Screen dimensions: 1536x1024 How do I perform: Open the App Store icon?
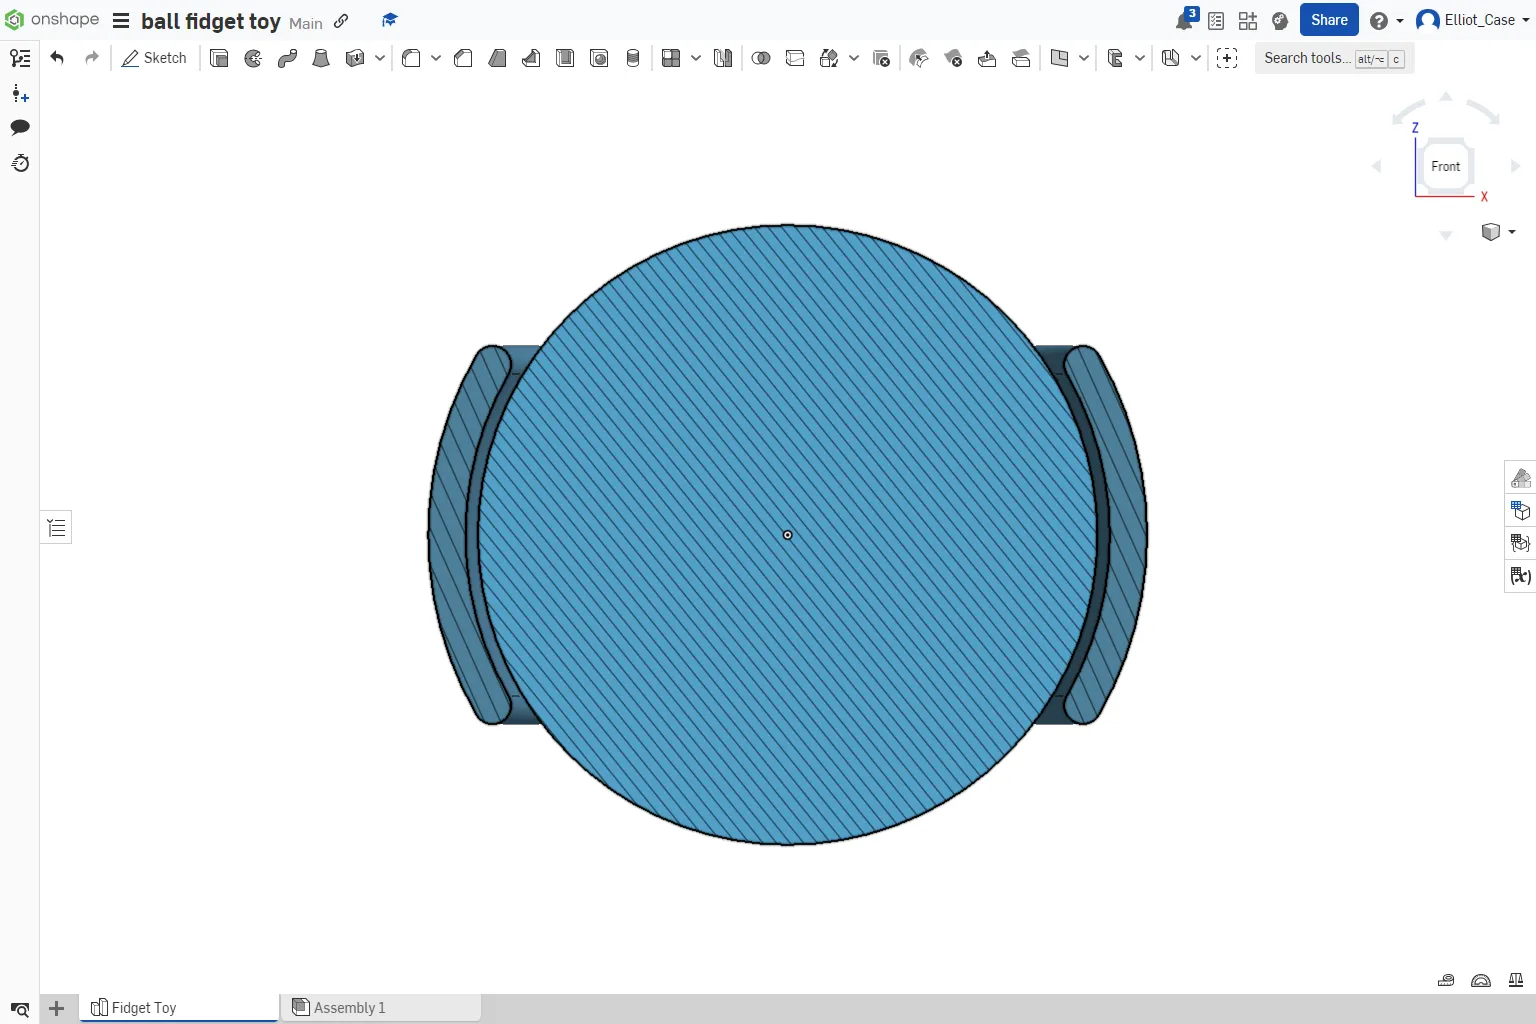pyautogui.click(x=1248, y=20)
